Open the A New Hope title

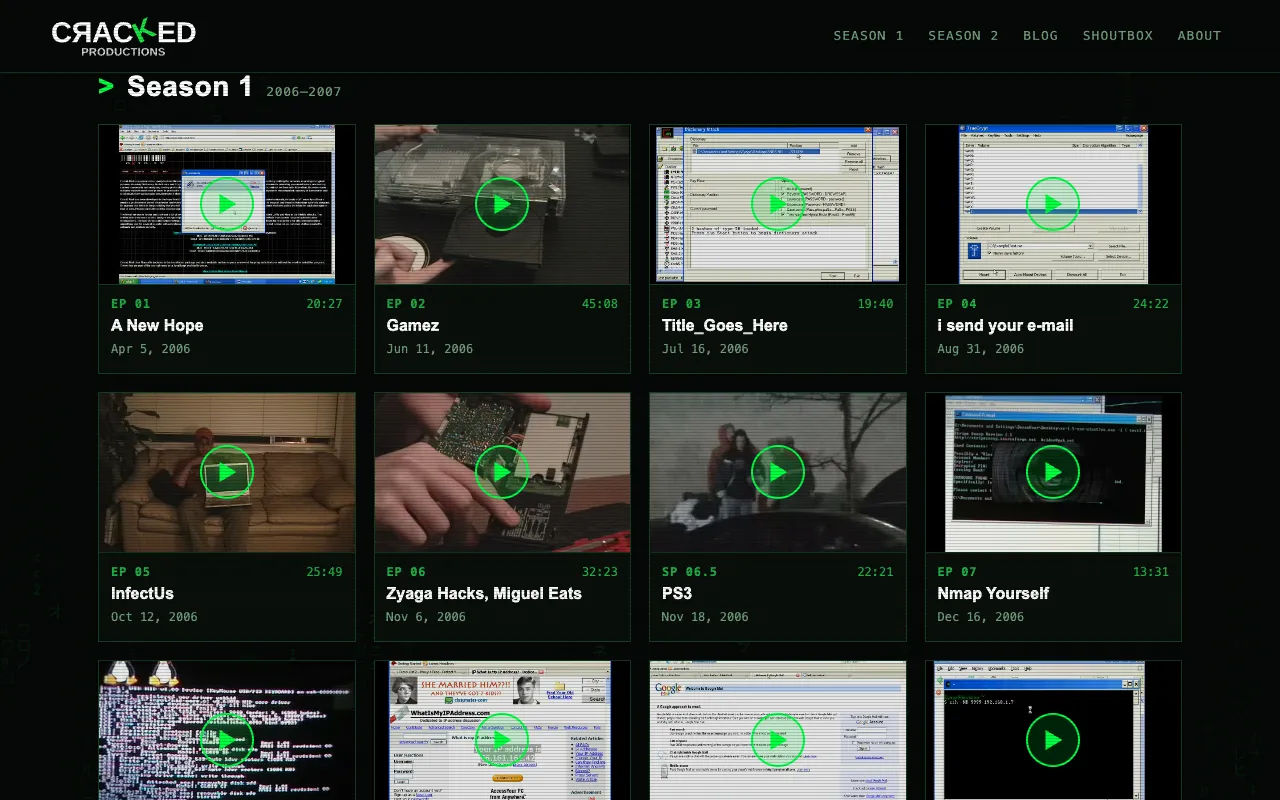[157, 325]
